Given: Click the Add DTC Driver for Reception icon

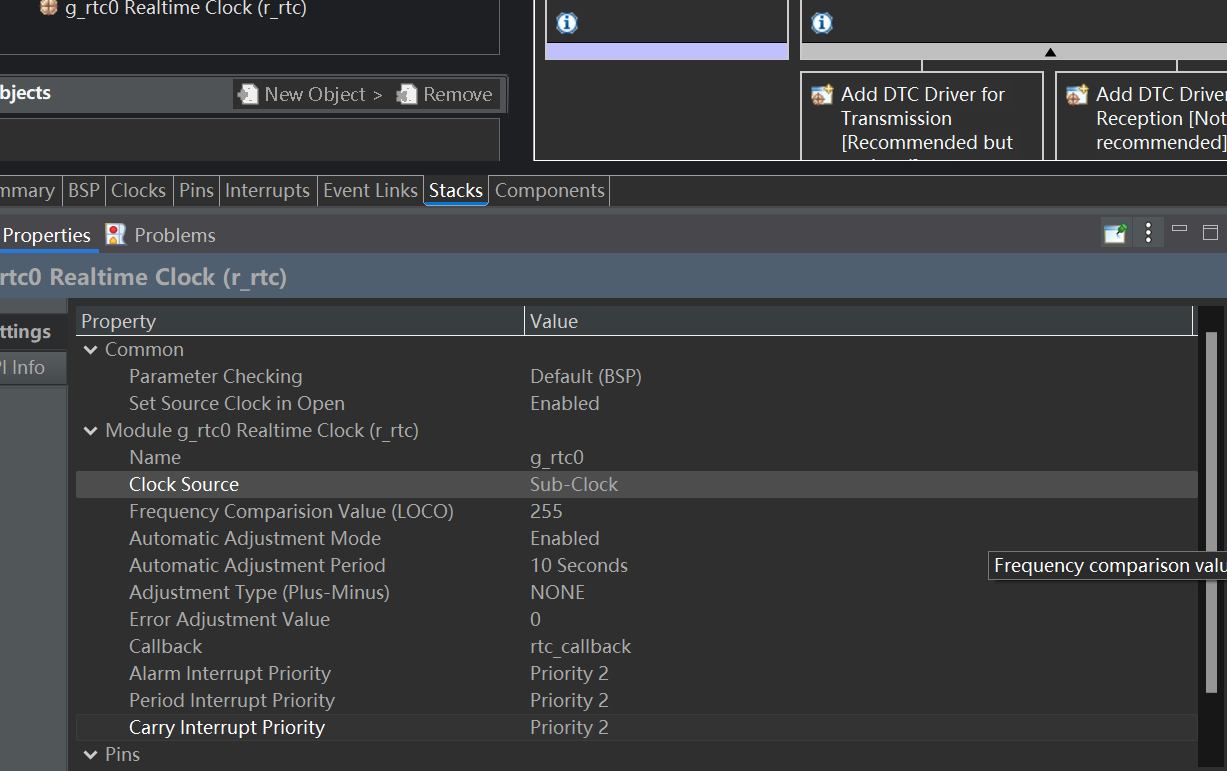Looking at the screenshot, I should pos(1077,95).
